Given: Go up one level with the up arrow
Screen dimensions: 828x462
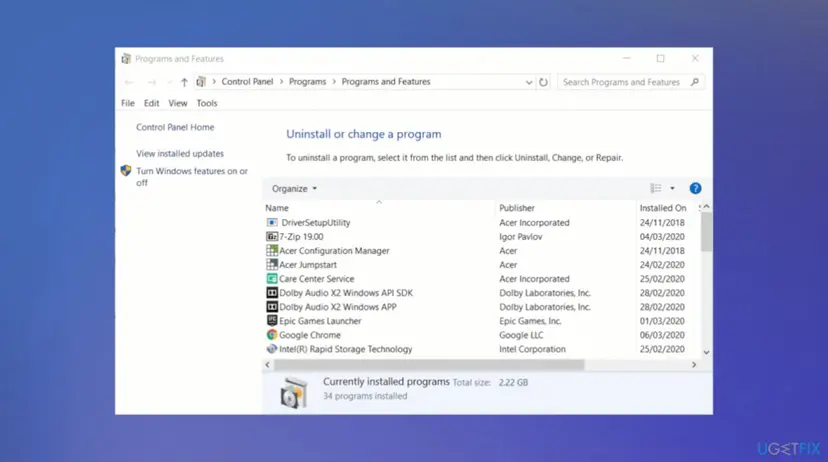Looking at the screenshot, I should [184, 82].
